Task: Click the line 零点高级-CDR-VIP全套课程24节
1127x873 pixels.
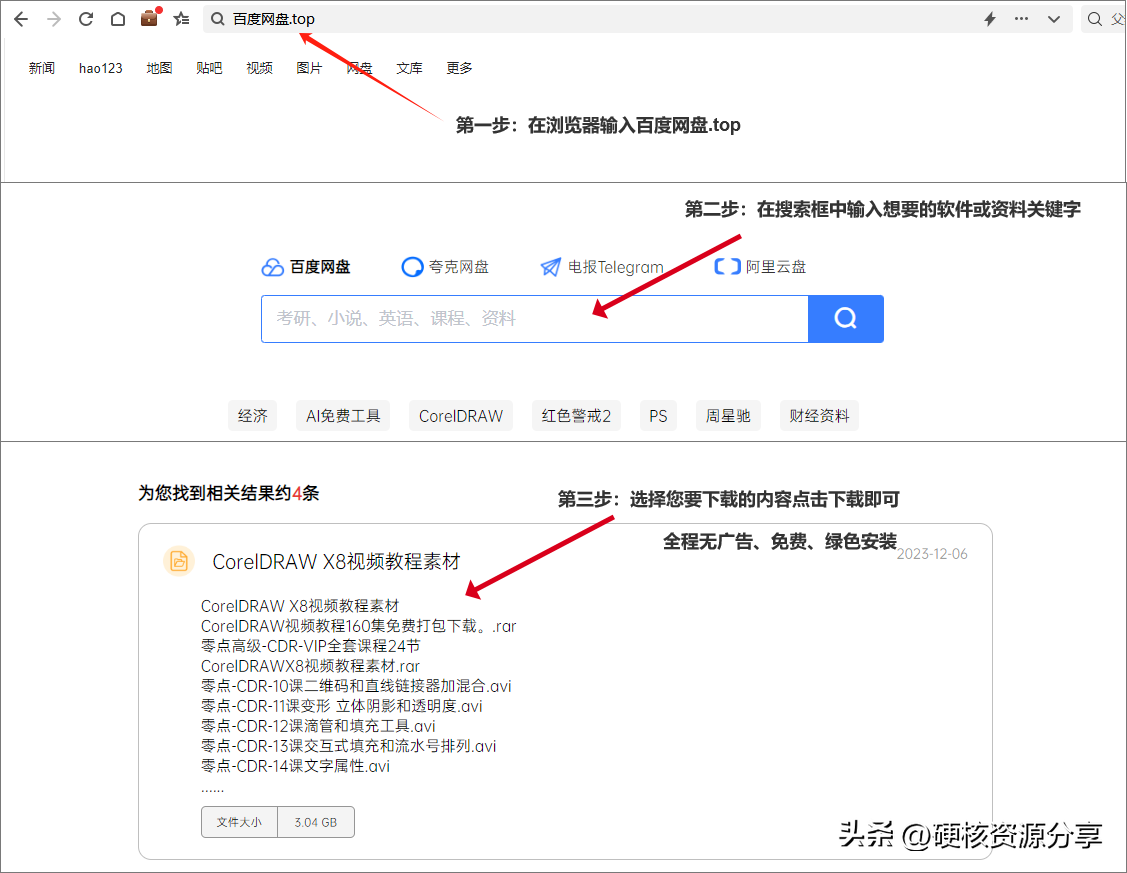Action: pyautogui.click(x=310, y=647)
